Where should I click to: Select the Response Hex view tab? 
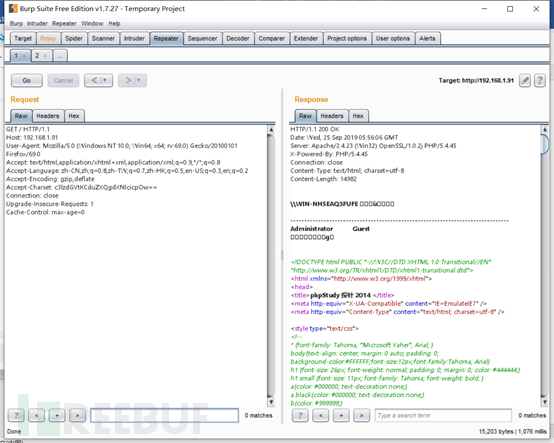(358, 116)
